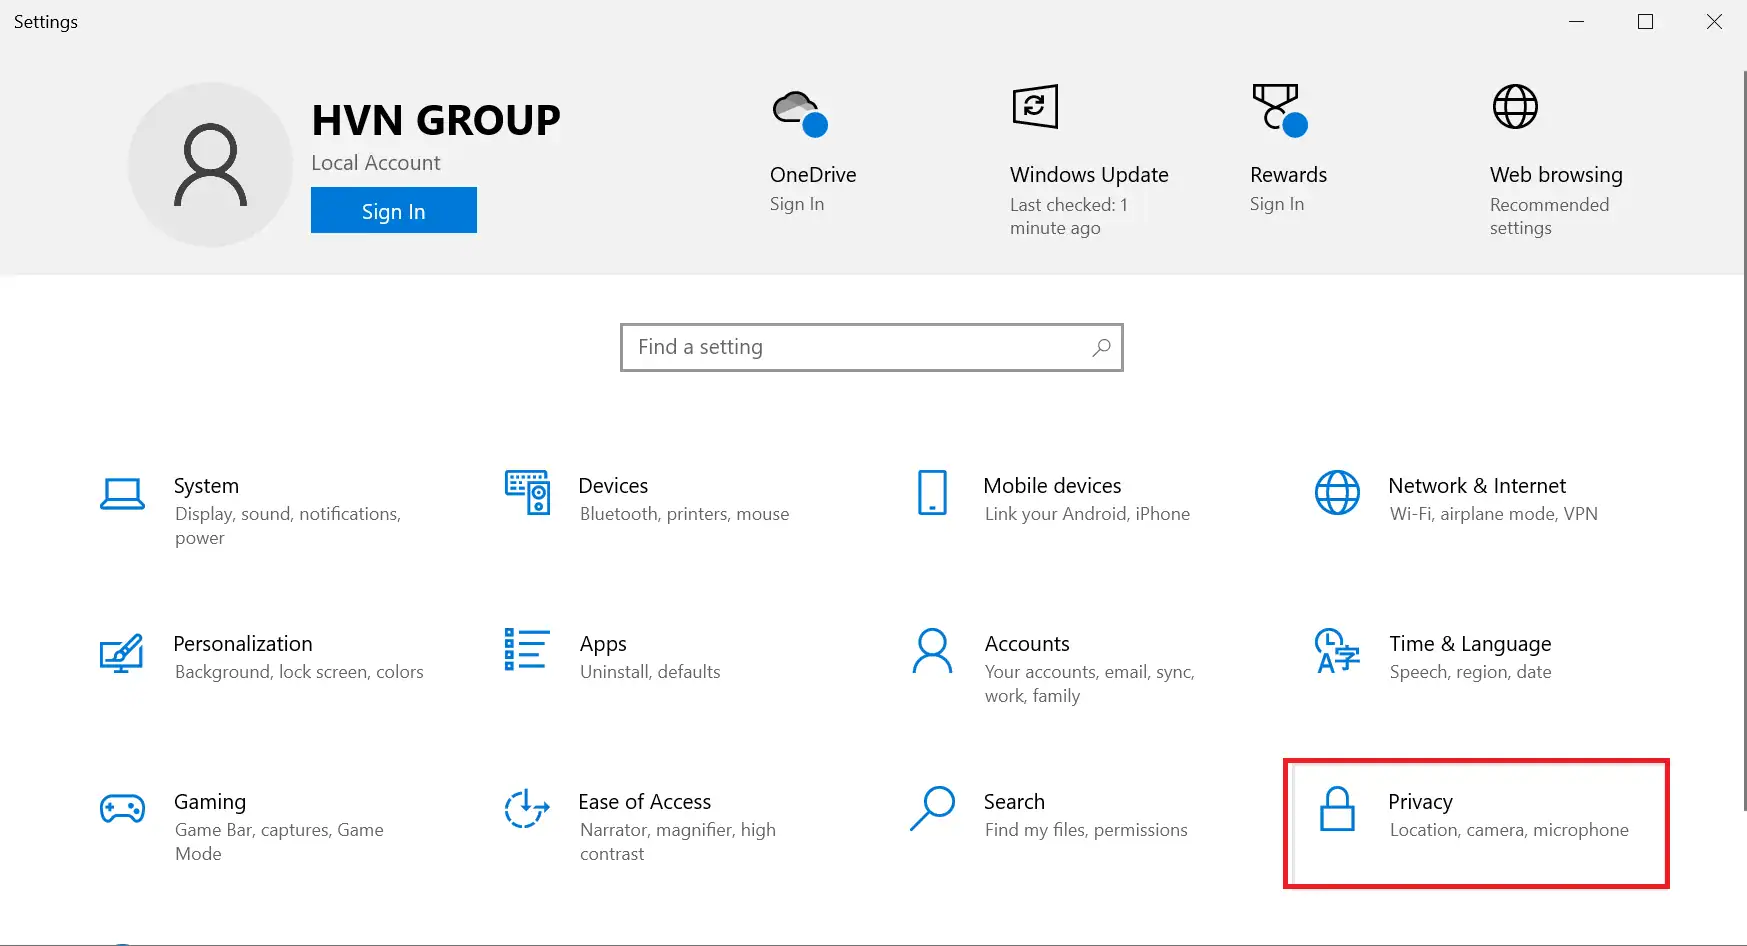Click the System laptop icon
The width and height of the screenshot is (1747, 946).
coord(122,494)
